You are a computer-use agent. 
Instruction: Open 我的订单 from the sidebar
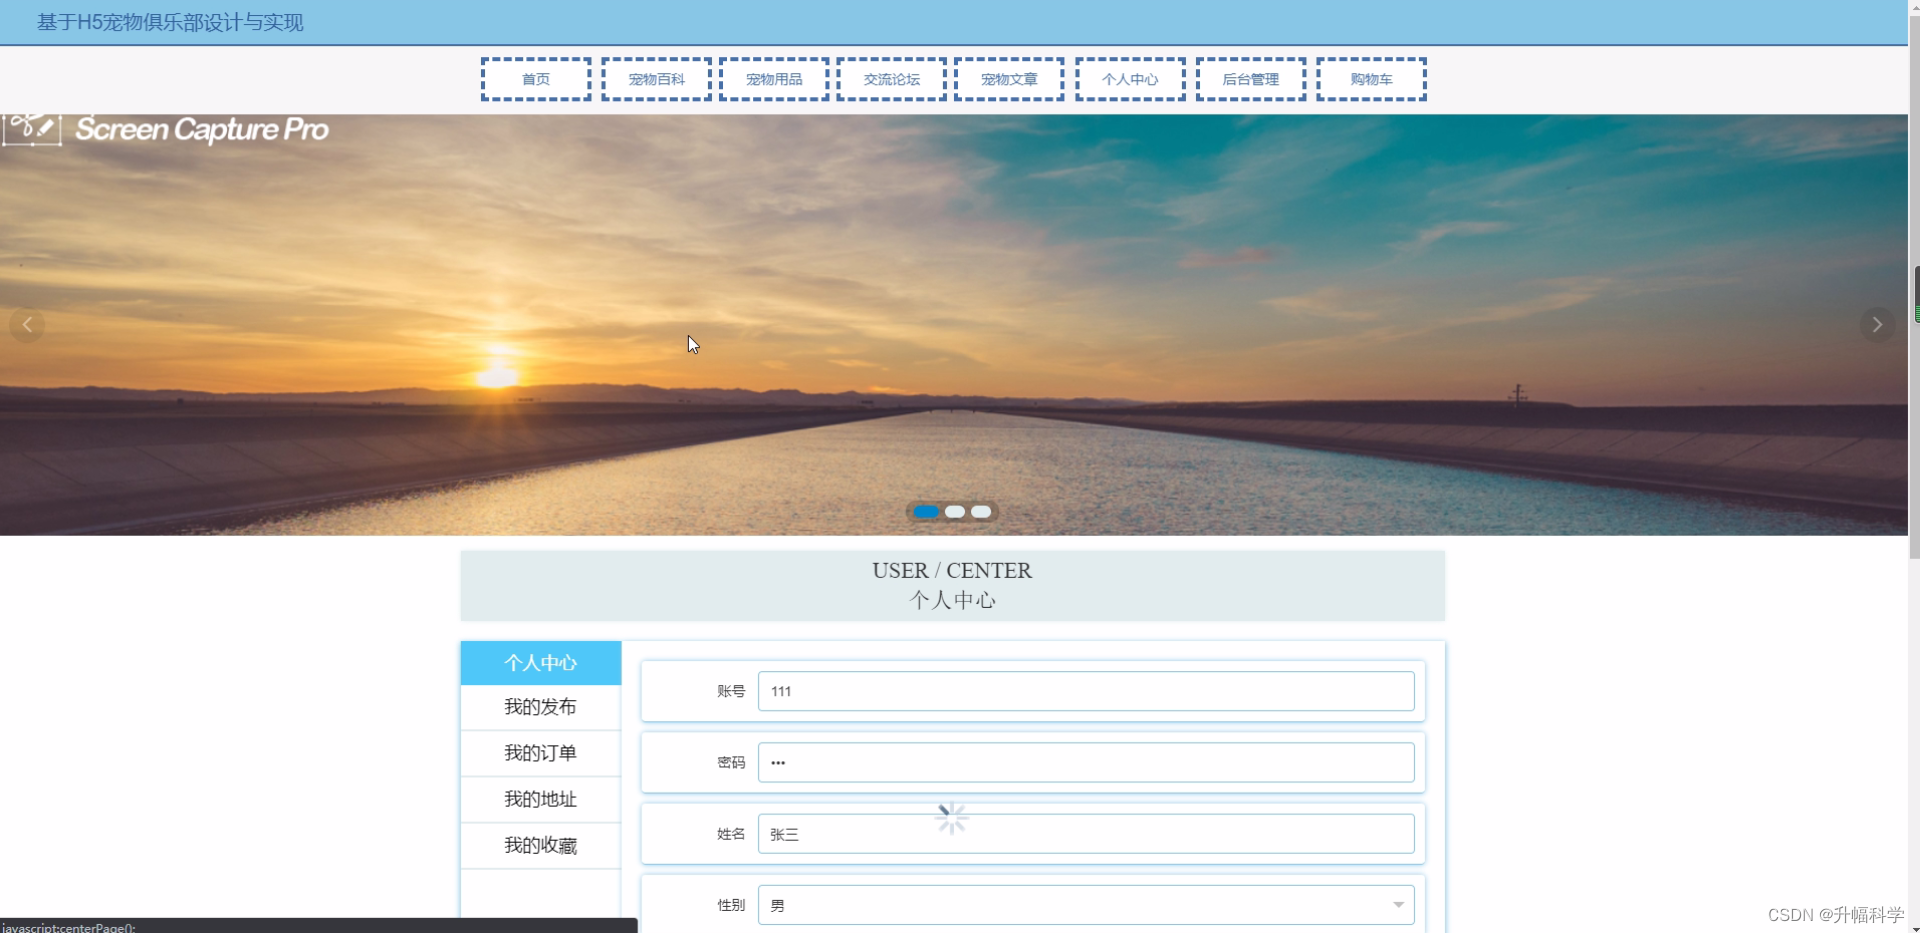click(x=540, y=753)
